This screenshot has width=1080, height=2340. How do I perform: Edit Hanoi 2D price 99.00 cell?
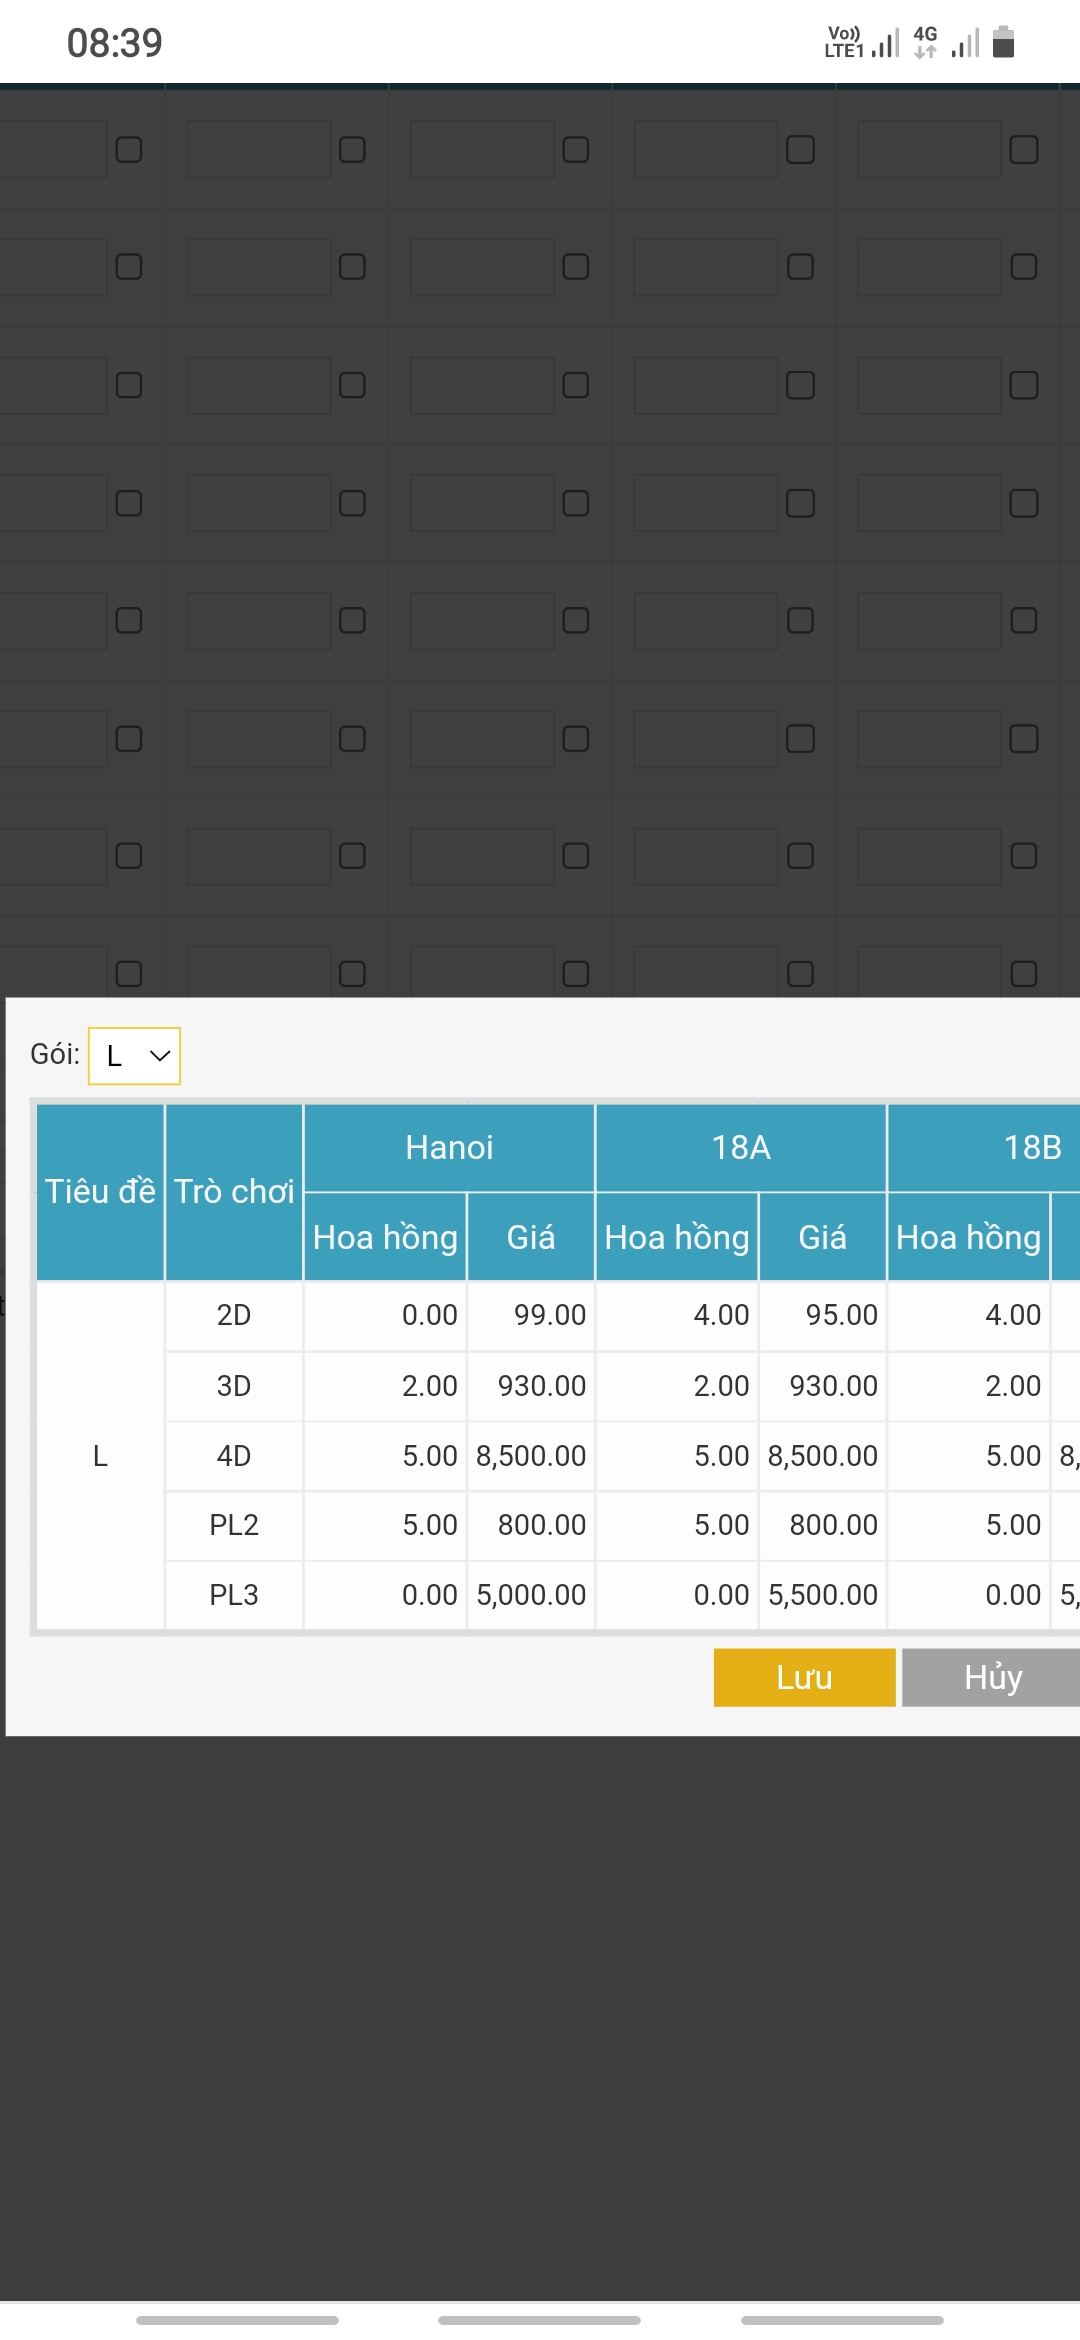click(531, 1315)
